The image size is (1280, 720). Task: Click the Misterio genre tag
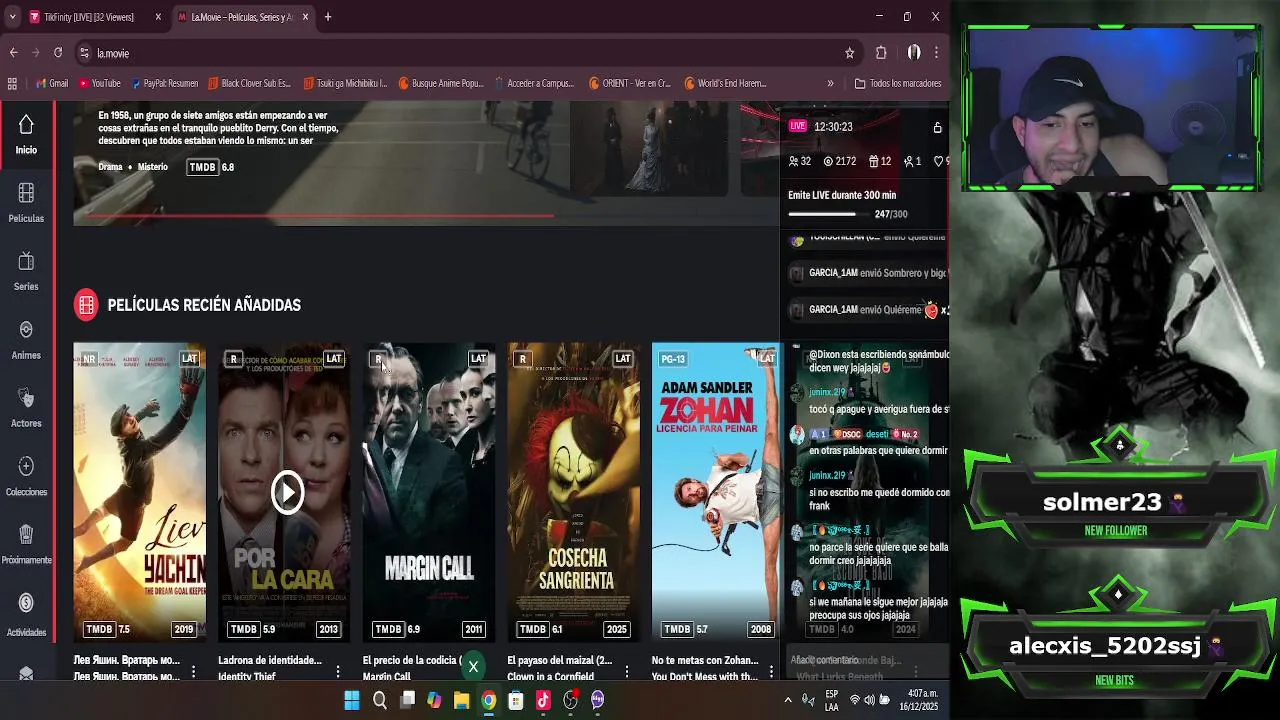point(153,167)
